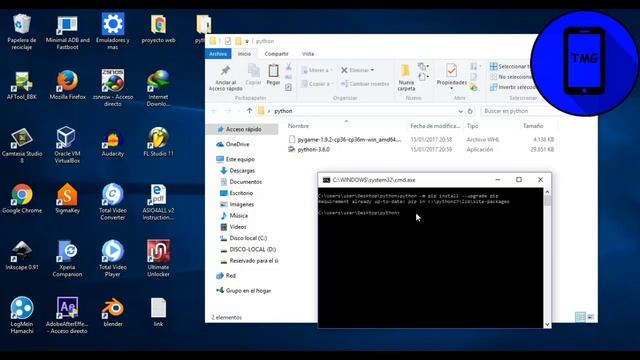Screen dimensions: 640x360
Task: Switch to the Inicio ribbon tab
Action: [x=244, y=54]
